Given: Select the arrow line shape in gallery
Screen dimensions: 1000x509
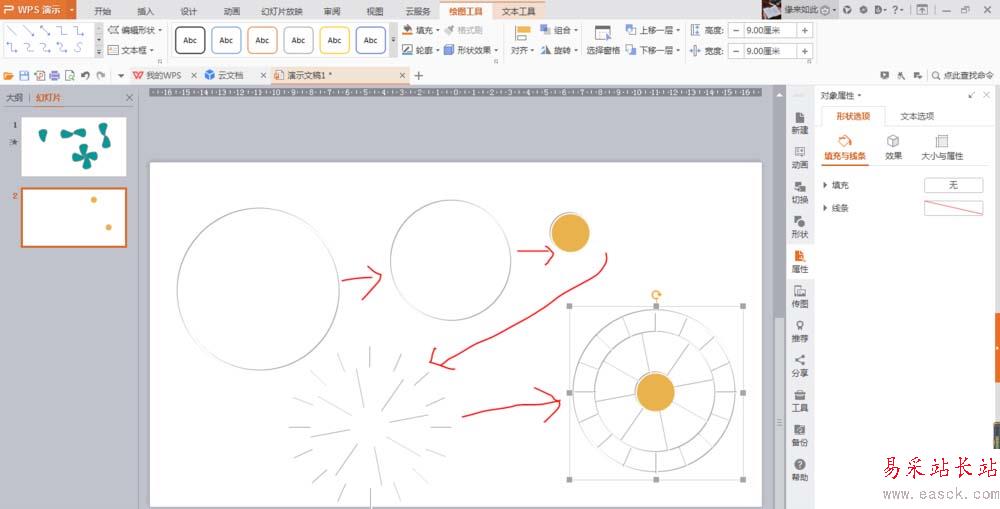Looking at the screenshot, I should pos(28,30).
